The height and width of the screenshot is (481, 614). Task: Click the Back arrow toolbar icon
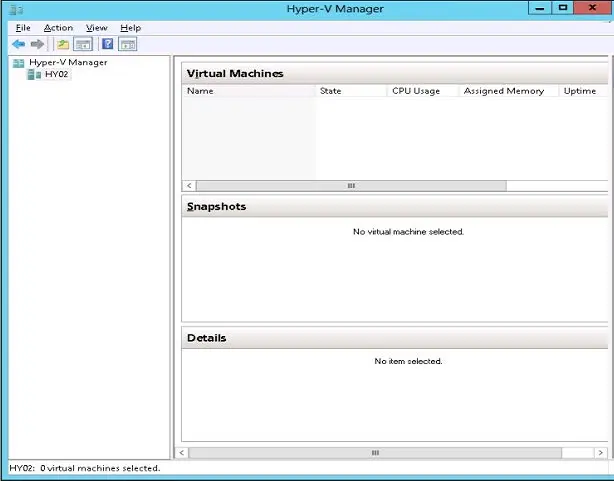18,44
